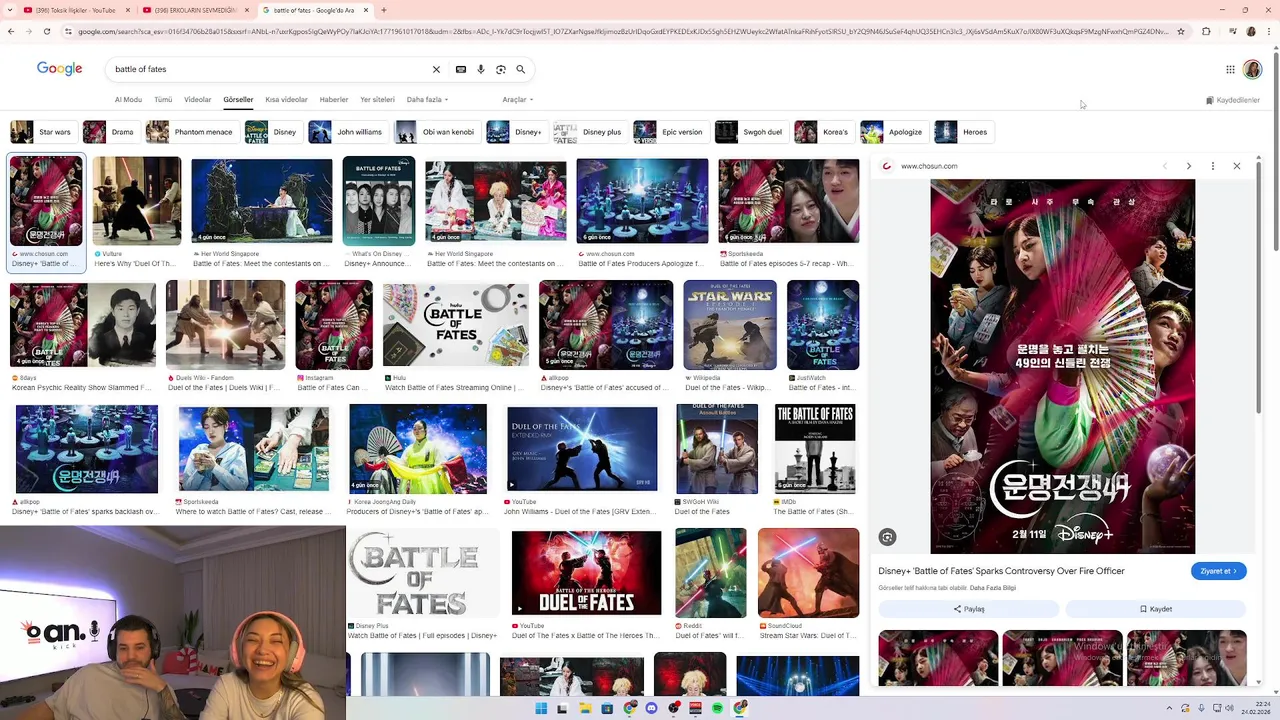1280x720 pixels.
Task: Open Wikipedia Duel of the Fates thumbnail
Action: click(730, 325)
